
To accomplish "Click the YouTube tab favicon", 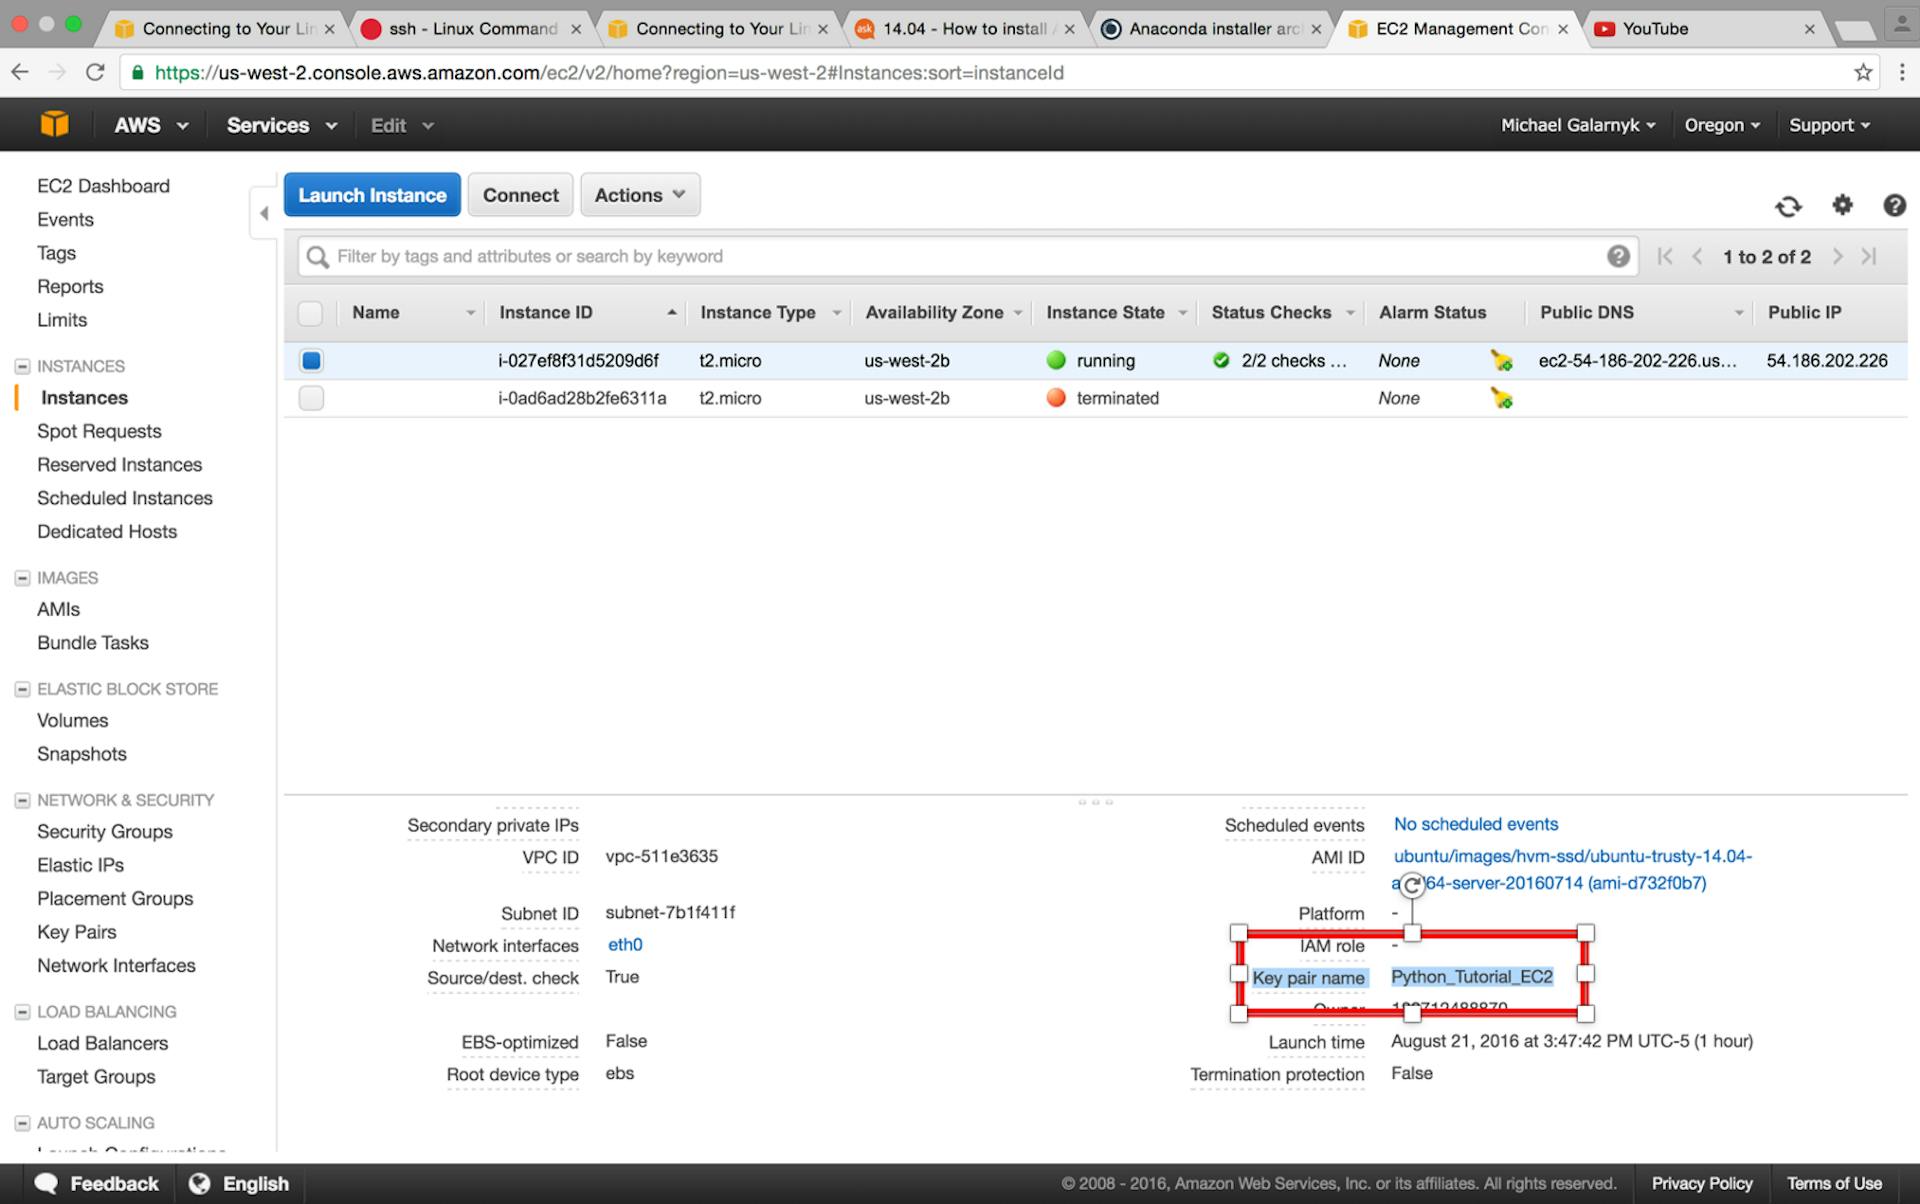I will pos(1606,28).
